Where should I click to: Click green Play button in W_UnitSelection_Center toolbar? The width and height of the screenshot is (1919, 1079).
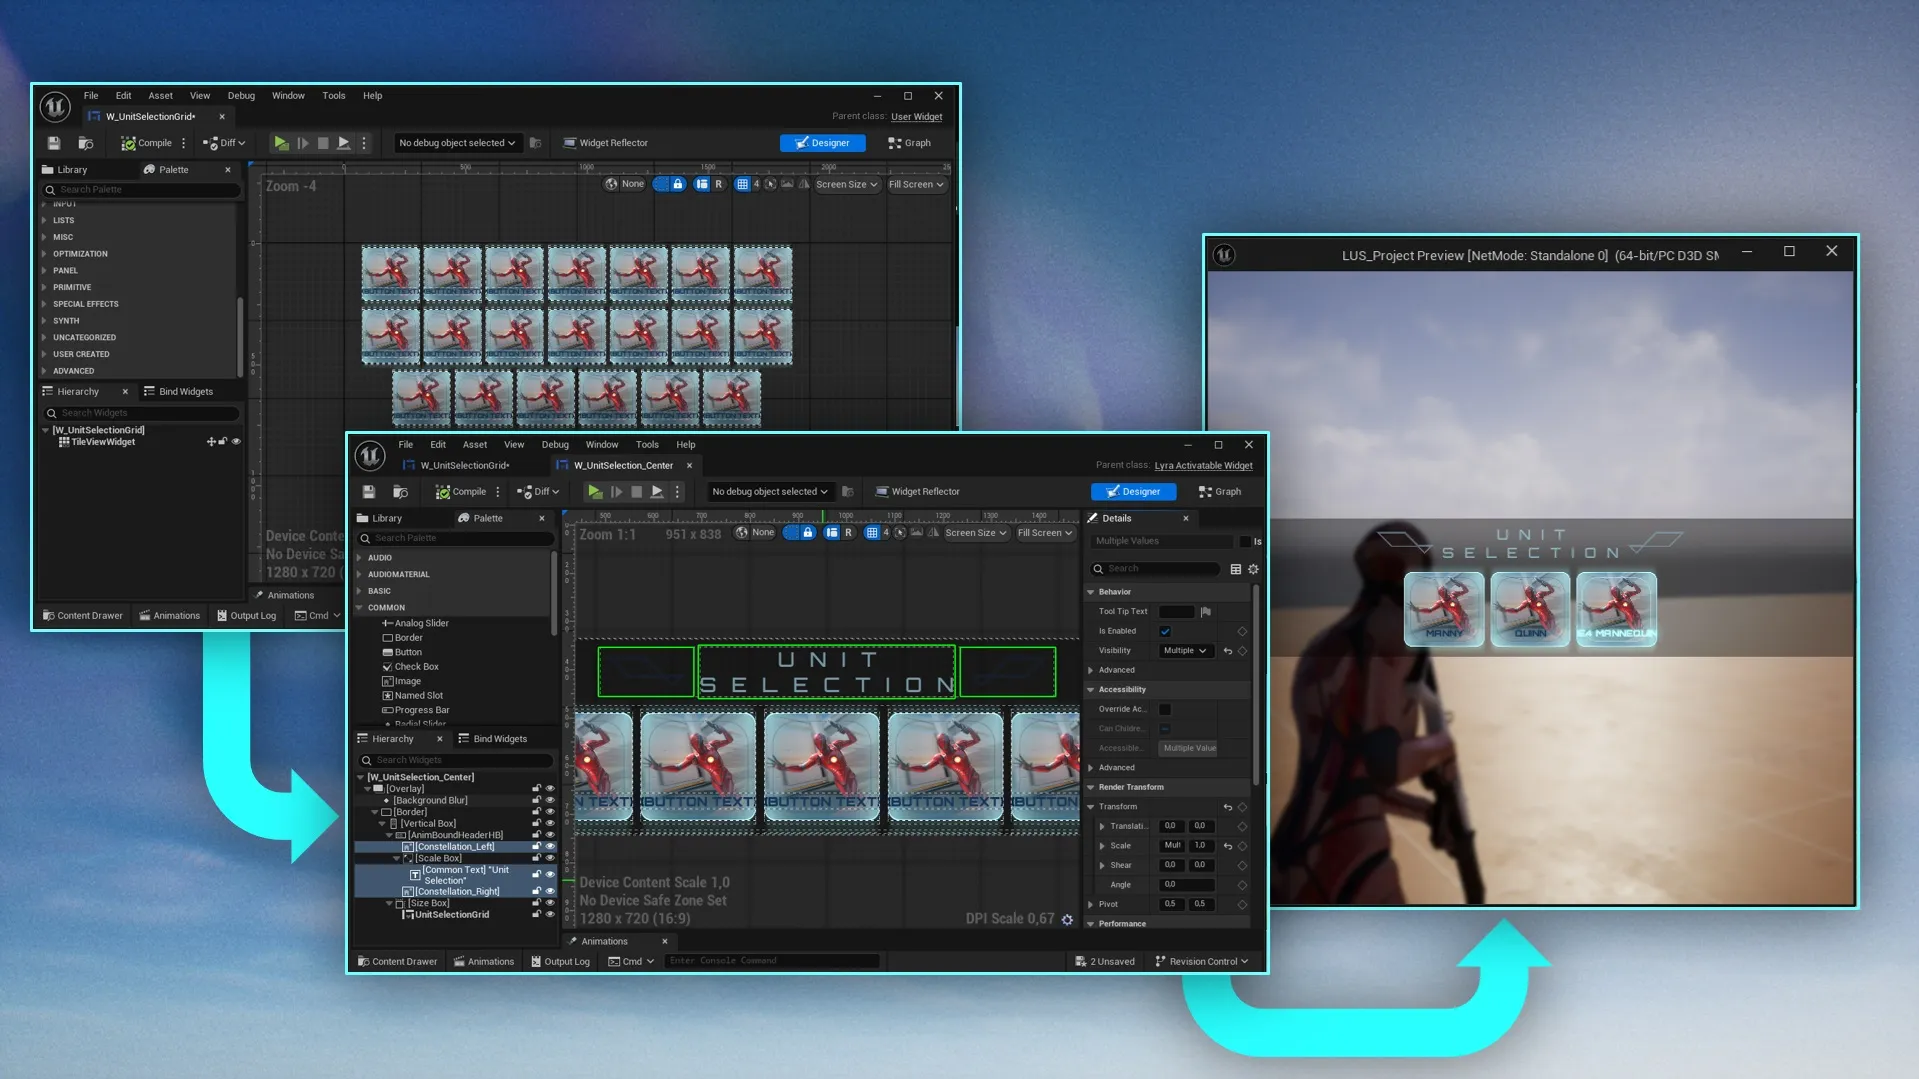[x=595, y=492]
